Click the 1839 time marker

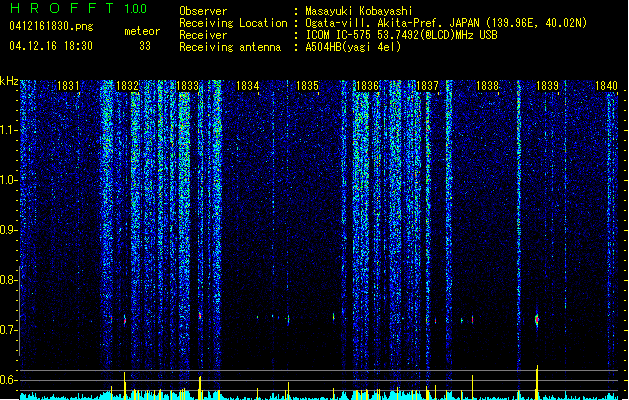click(548, 86)
